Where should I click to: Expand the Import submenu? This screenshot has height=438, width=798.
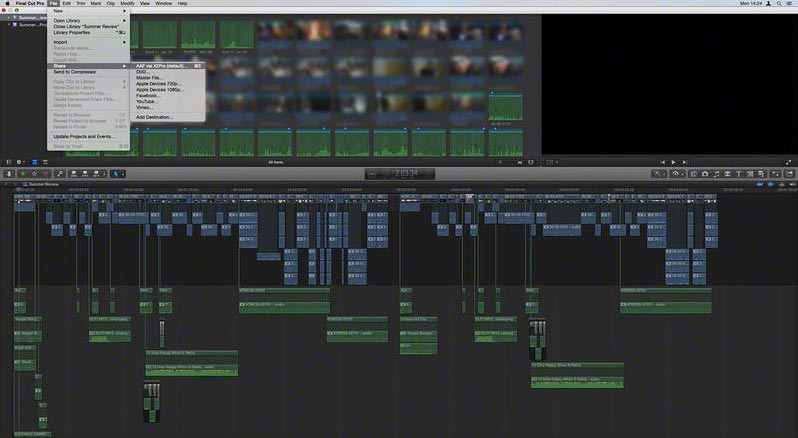tap(88, 42)
